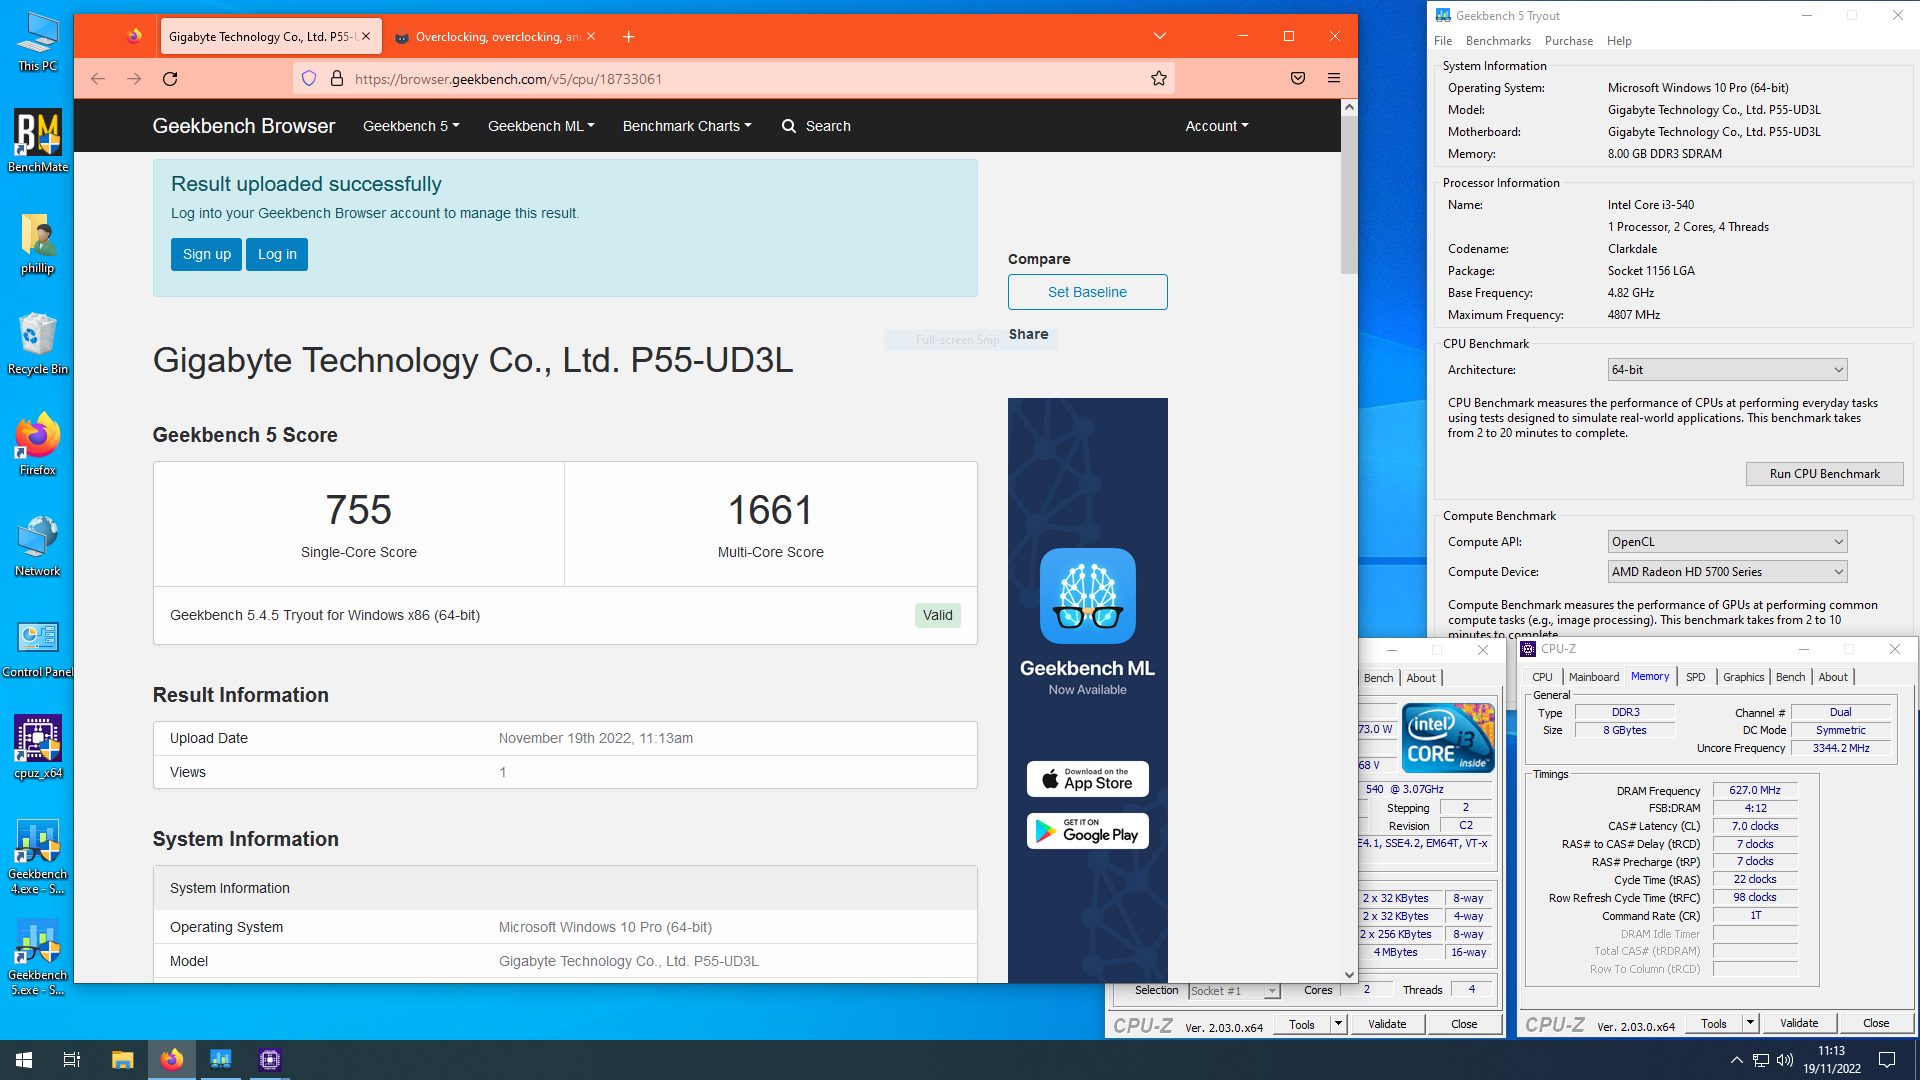Launch Firefox from desktop shortcut
1920x1080 pixels.
coord(37,445)
